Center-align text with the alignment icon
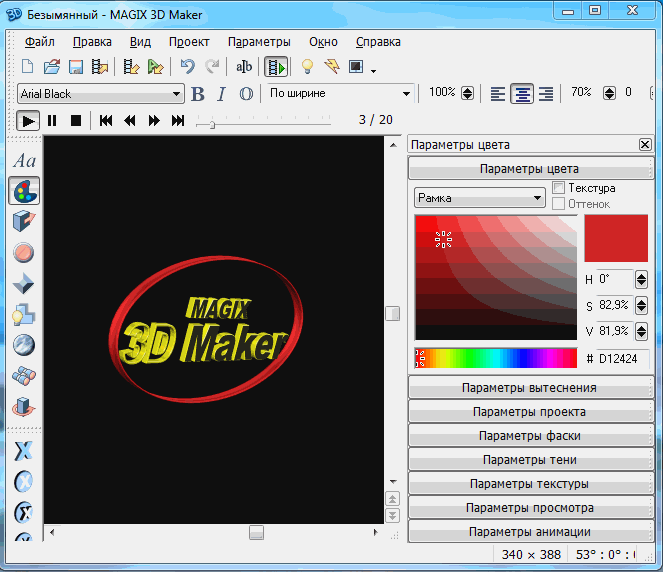The height and width of the screenshot is (572, 663). tap(522, 94)
